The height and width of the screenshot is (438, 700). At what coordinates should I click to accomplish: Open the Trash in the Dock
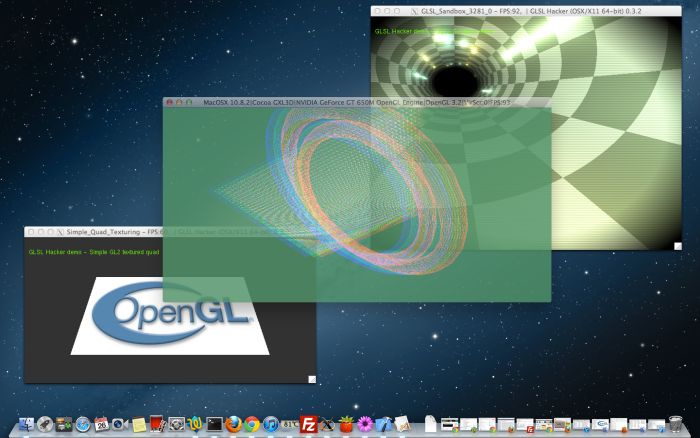tap(675, 424)
